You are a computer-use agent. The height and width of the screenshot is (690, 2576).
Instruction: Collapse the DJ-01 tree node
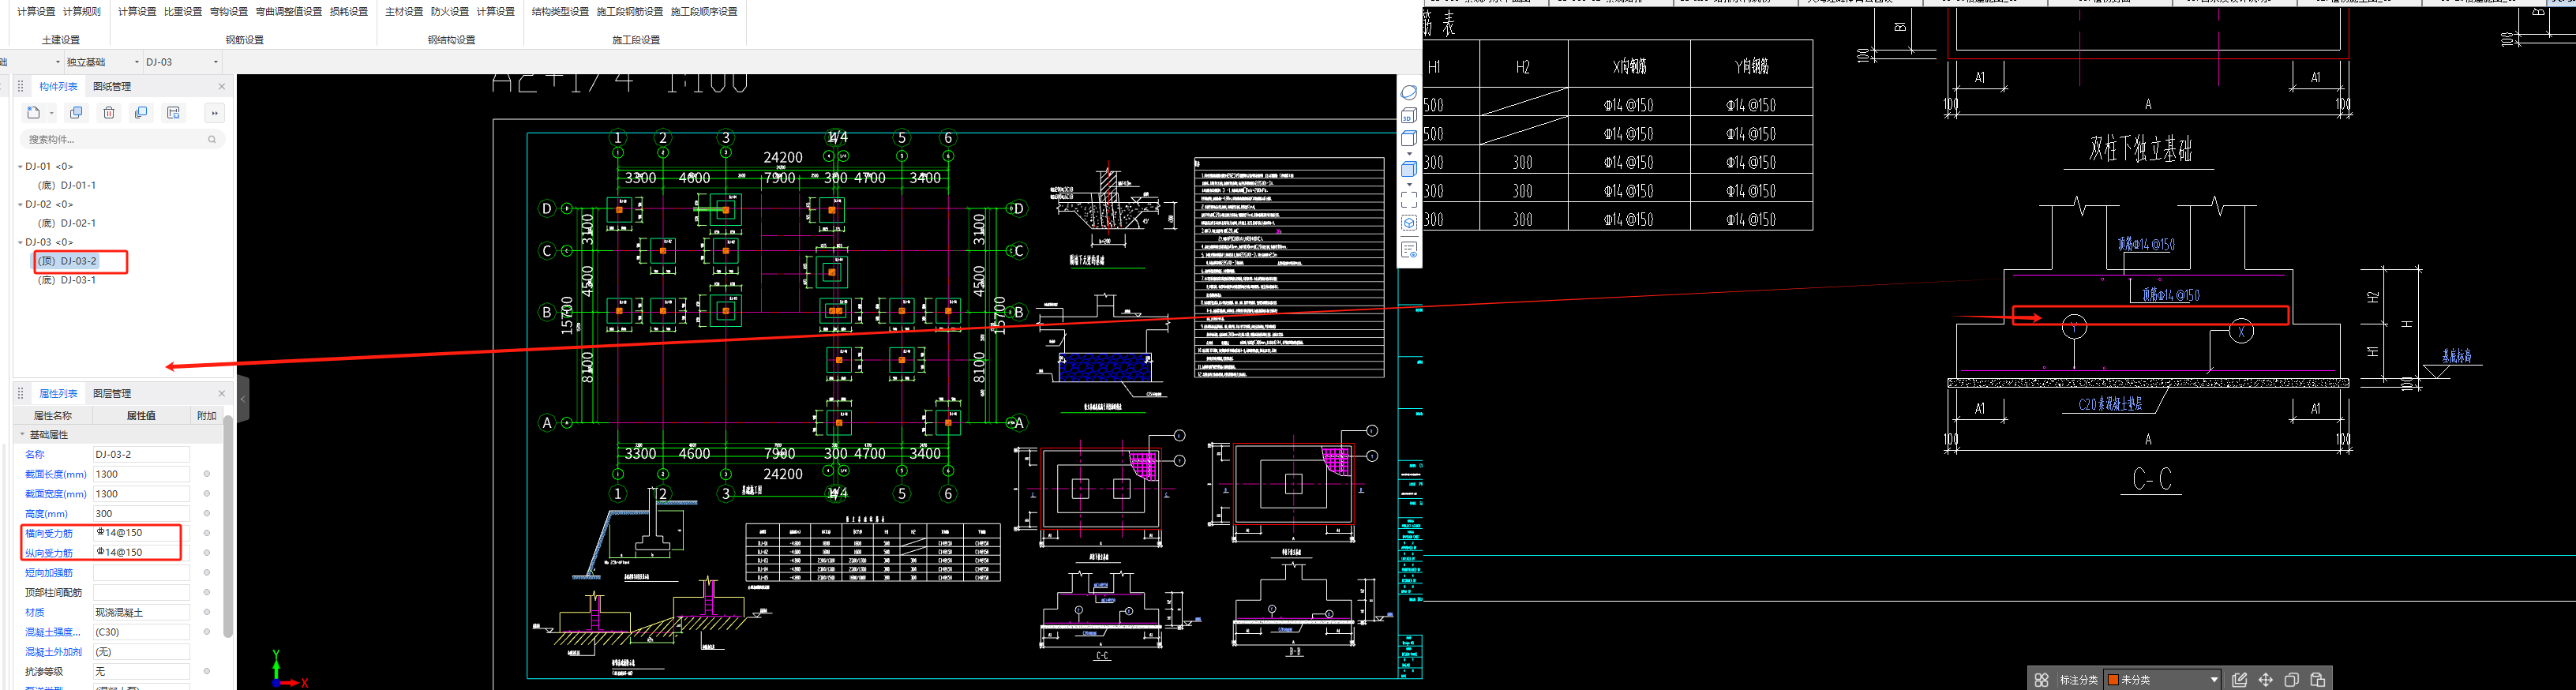[x=20, y=167]
